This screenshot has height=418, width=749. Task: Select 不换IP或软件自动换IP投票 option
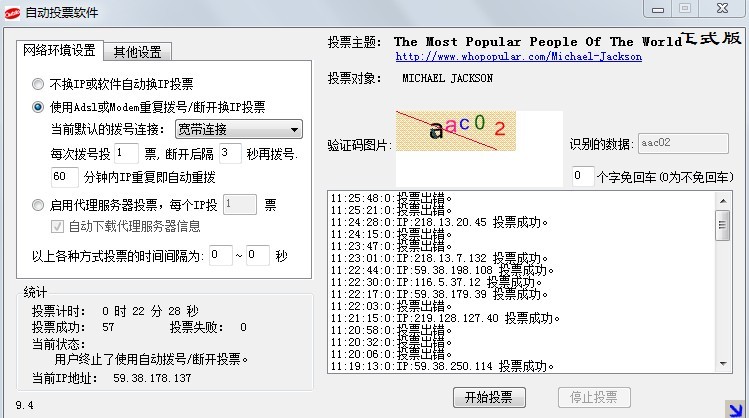tap(38, 84)
